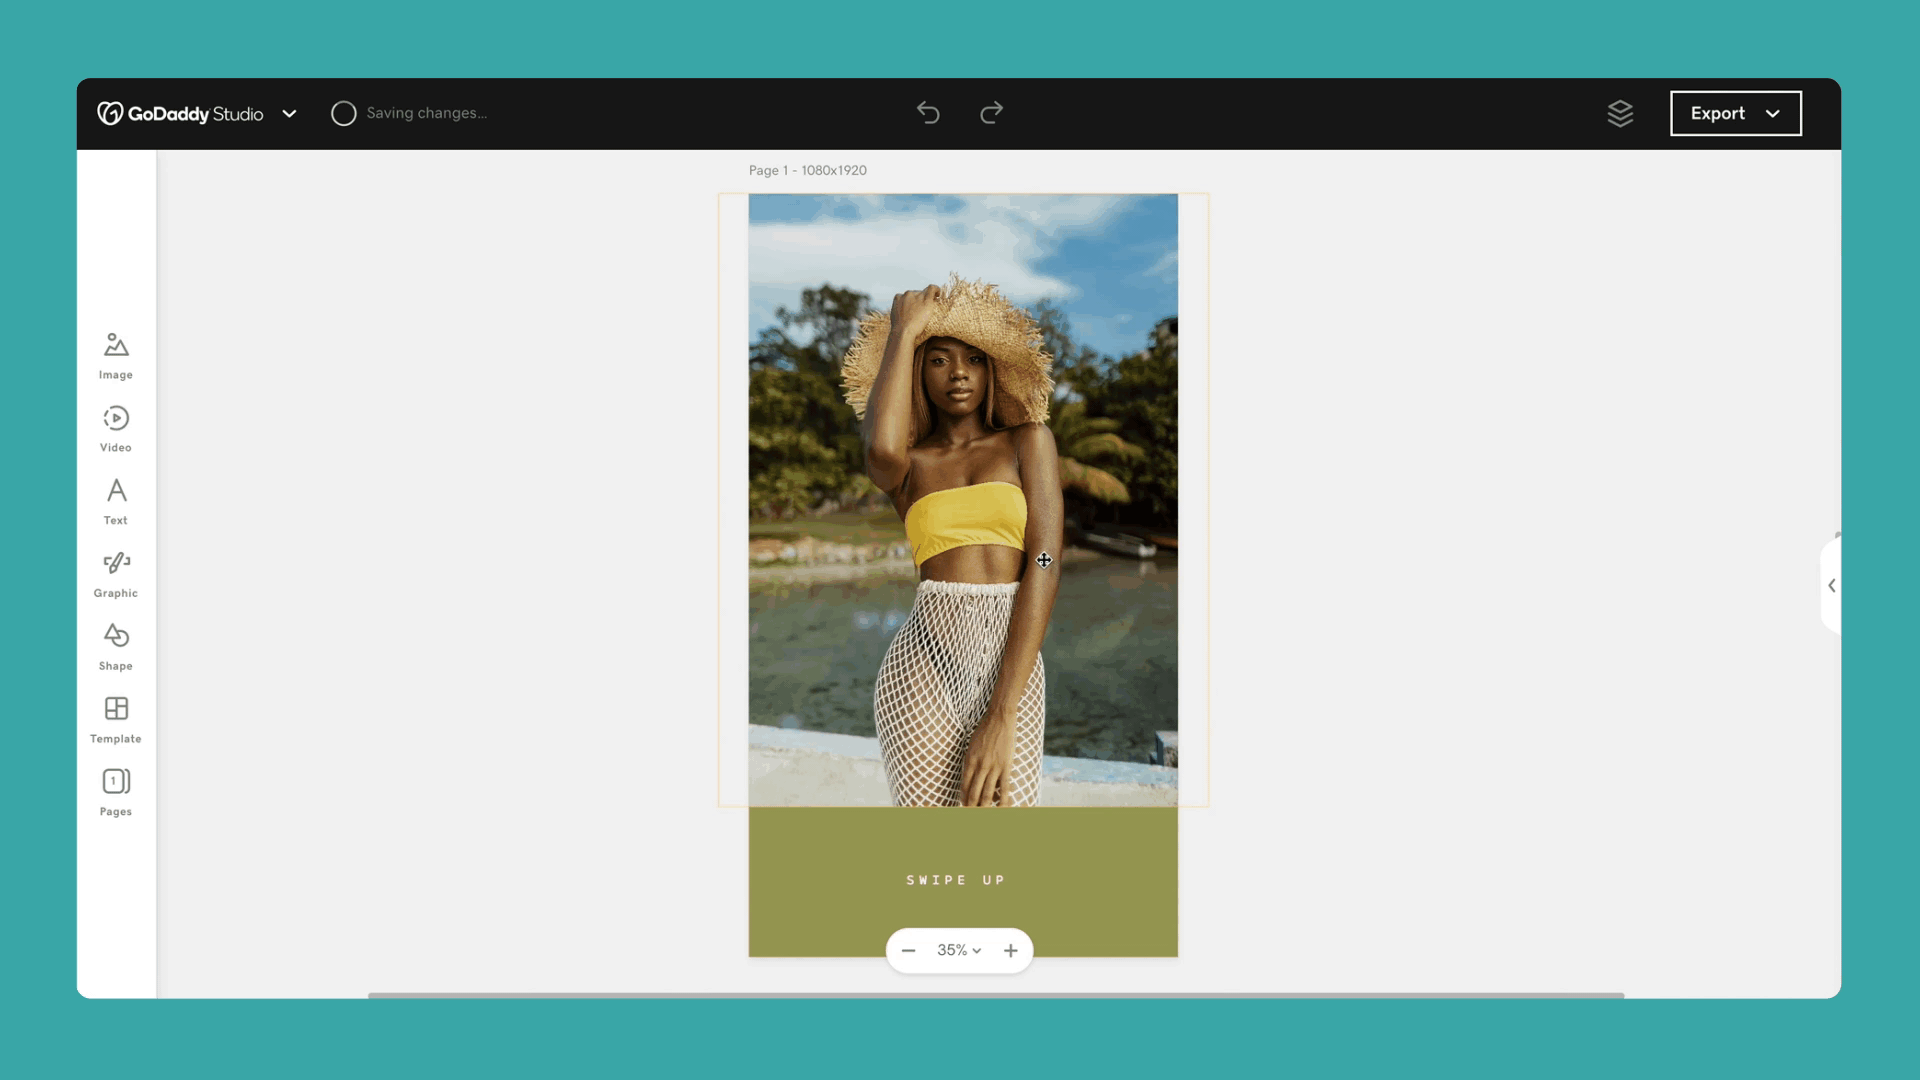Viewport: 1920px width, 1080px height.
Task: Increase zoom level with plus button
Action: point(1011,949)
